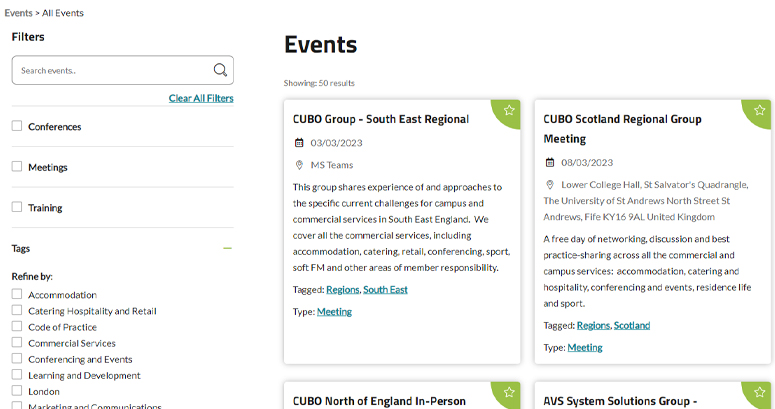Image resolution: width=775 pixels, height=409 pixels.
Task: Click Clear All Filters link
Action: (x=201, y=98)
